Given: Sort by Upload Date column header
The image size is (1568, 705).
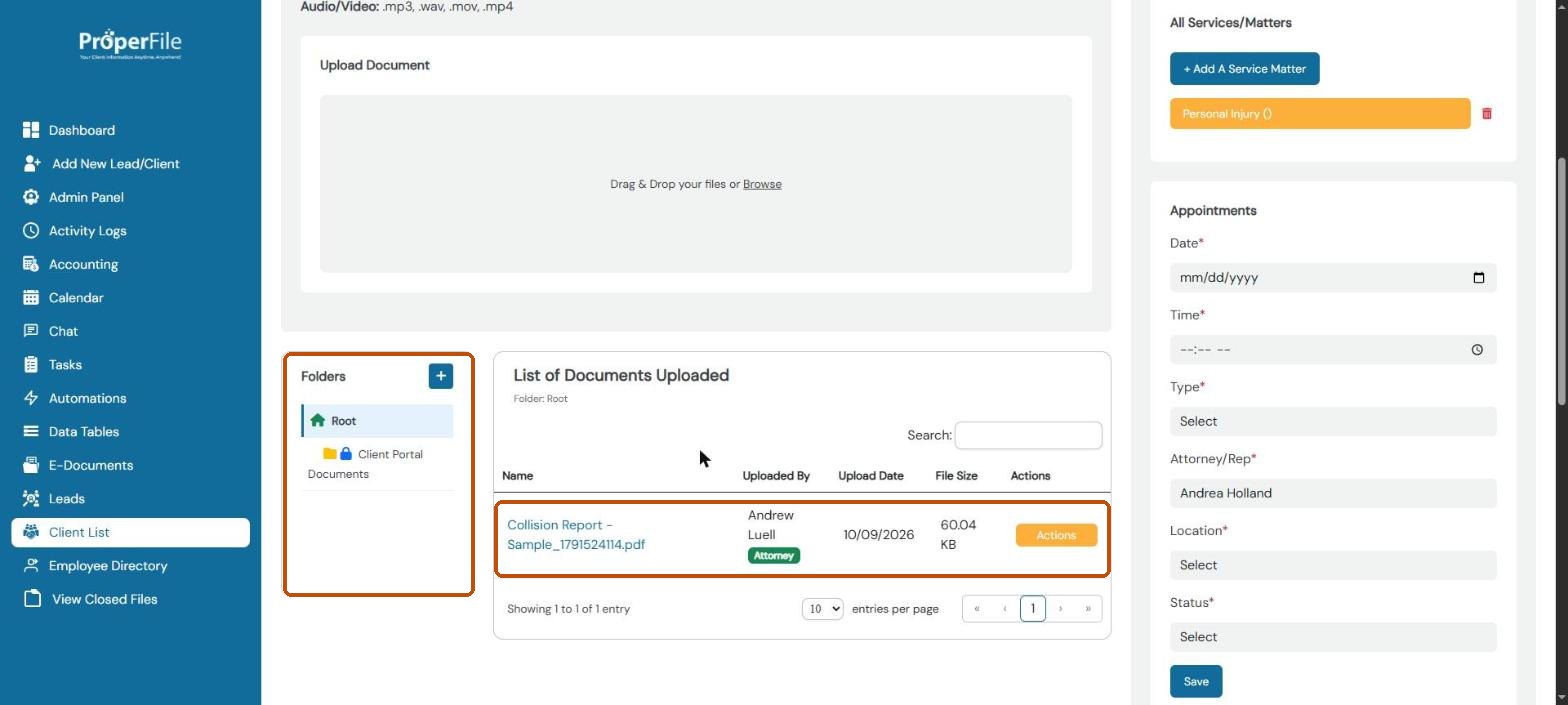Looking at the screenshot, I should (x=871, y=476).
